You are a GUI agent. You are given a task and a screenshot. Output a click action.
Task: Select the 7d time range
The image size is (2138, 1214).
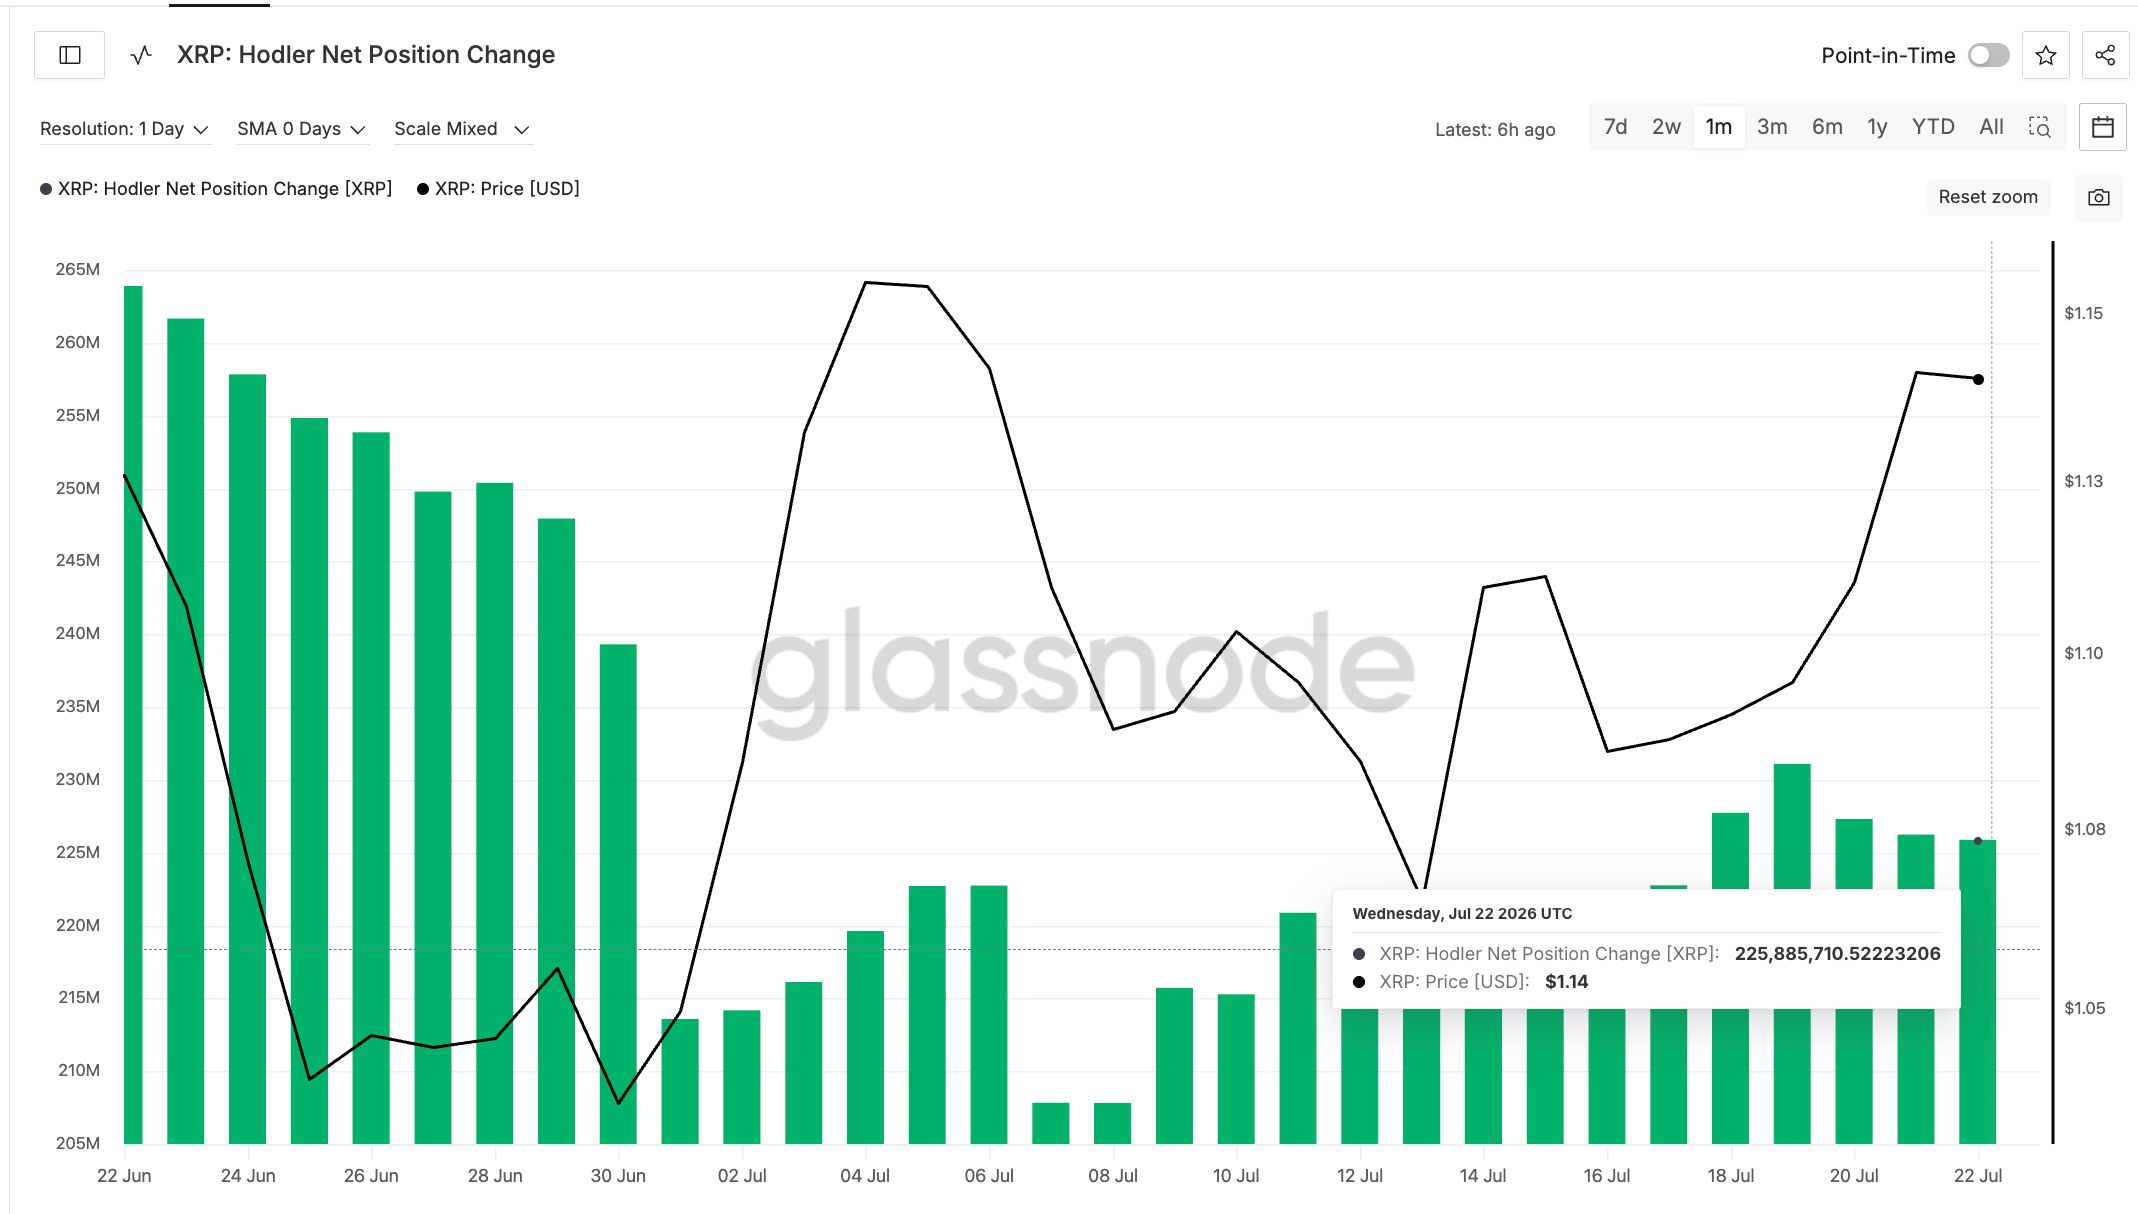coord(1615,127)
